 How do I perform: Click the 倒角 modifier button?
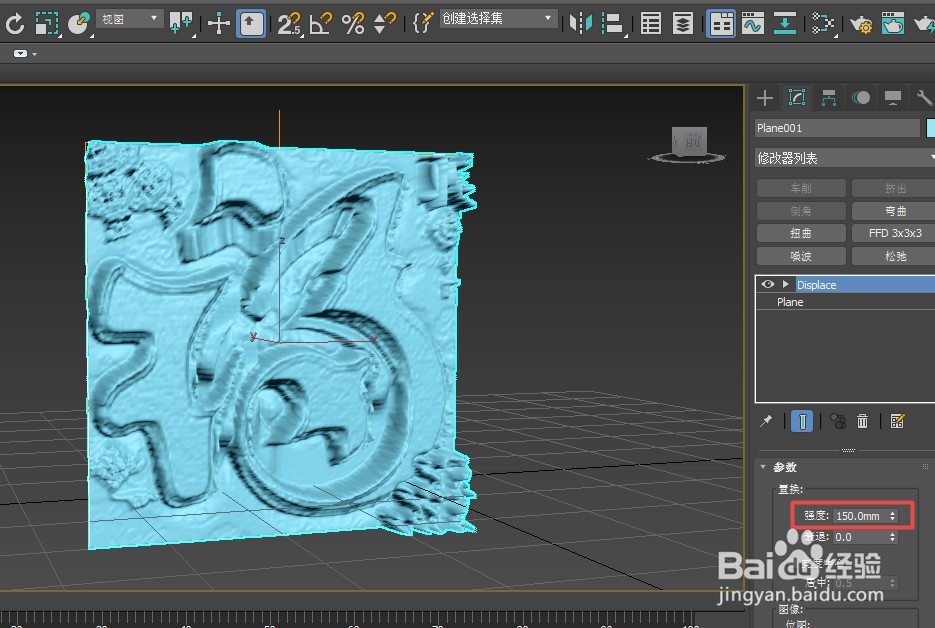pyautogui.click(x=801, y=211)
